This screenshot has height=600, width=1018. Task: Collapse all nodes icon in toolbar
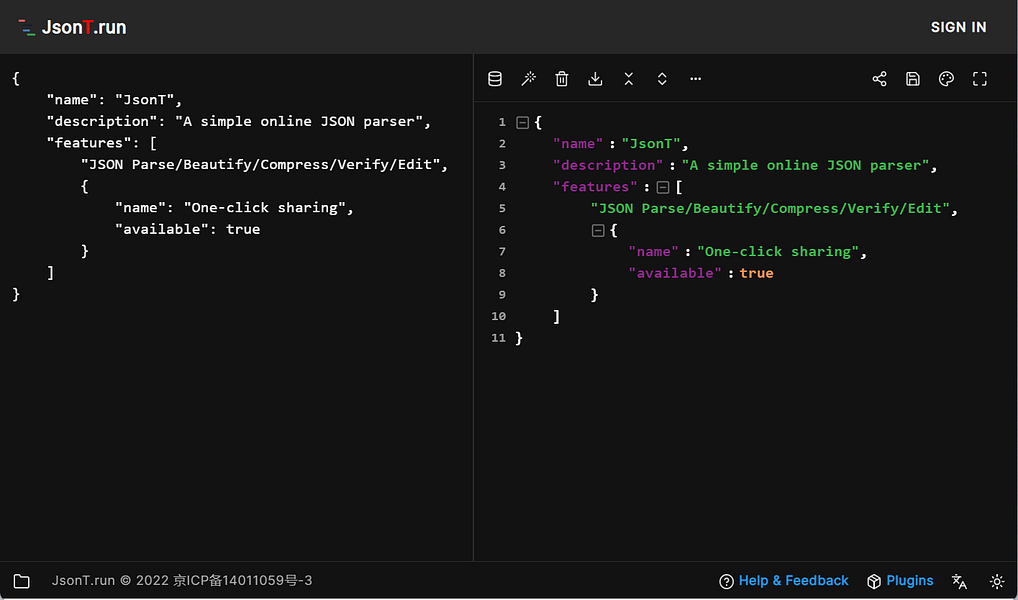tap(628, 79)
